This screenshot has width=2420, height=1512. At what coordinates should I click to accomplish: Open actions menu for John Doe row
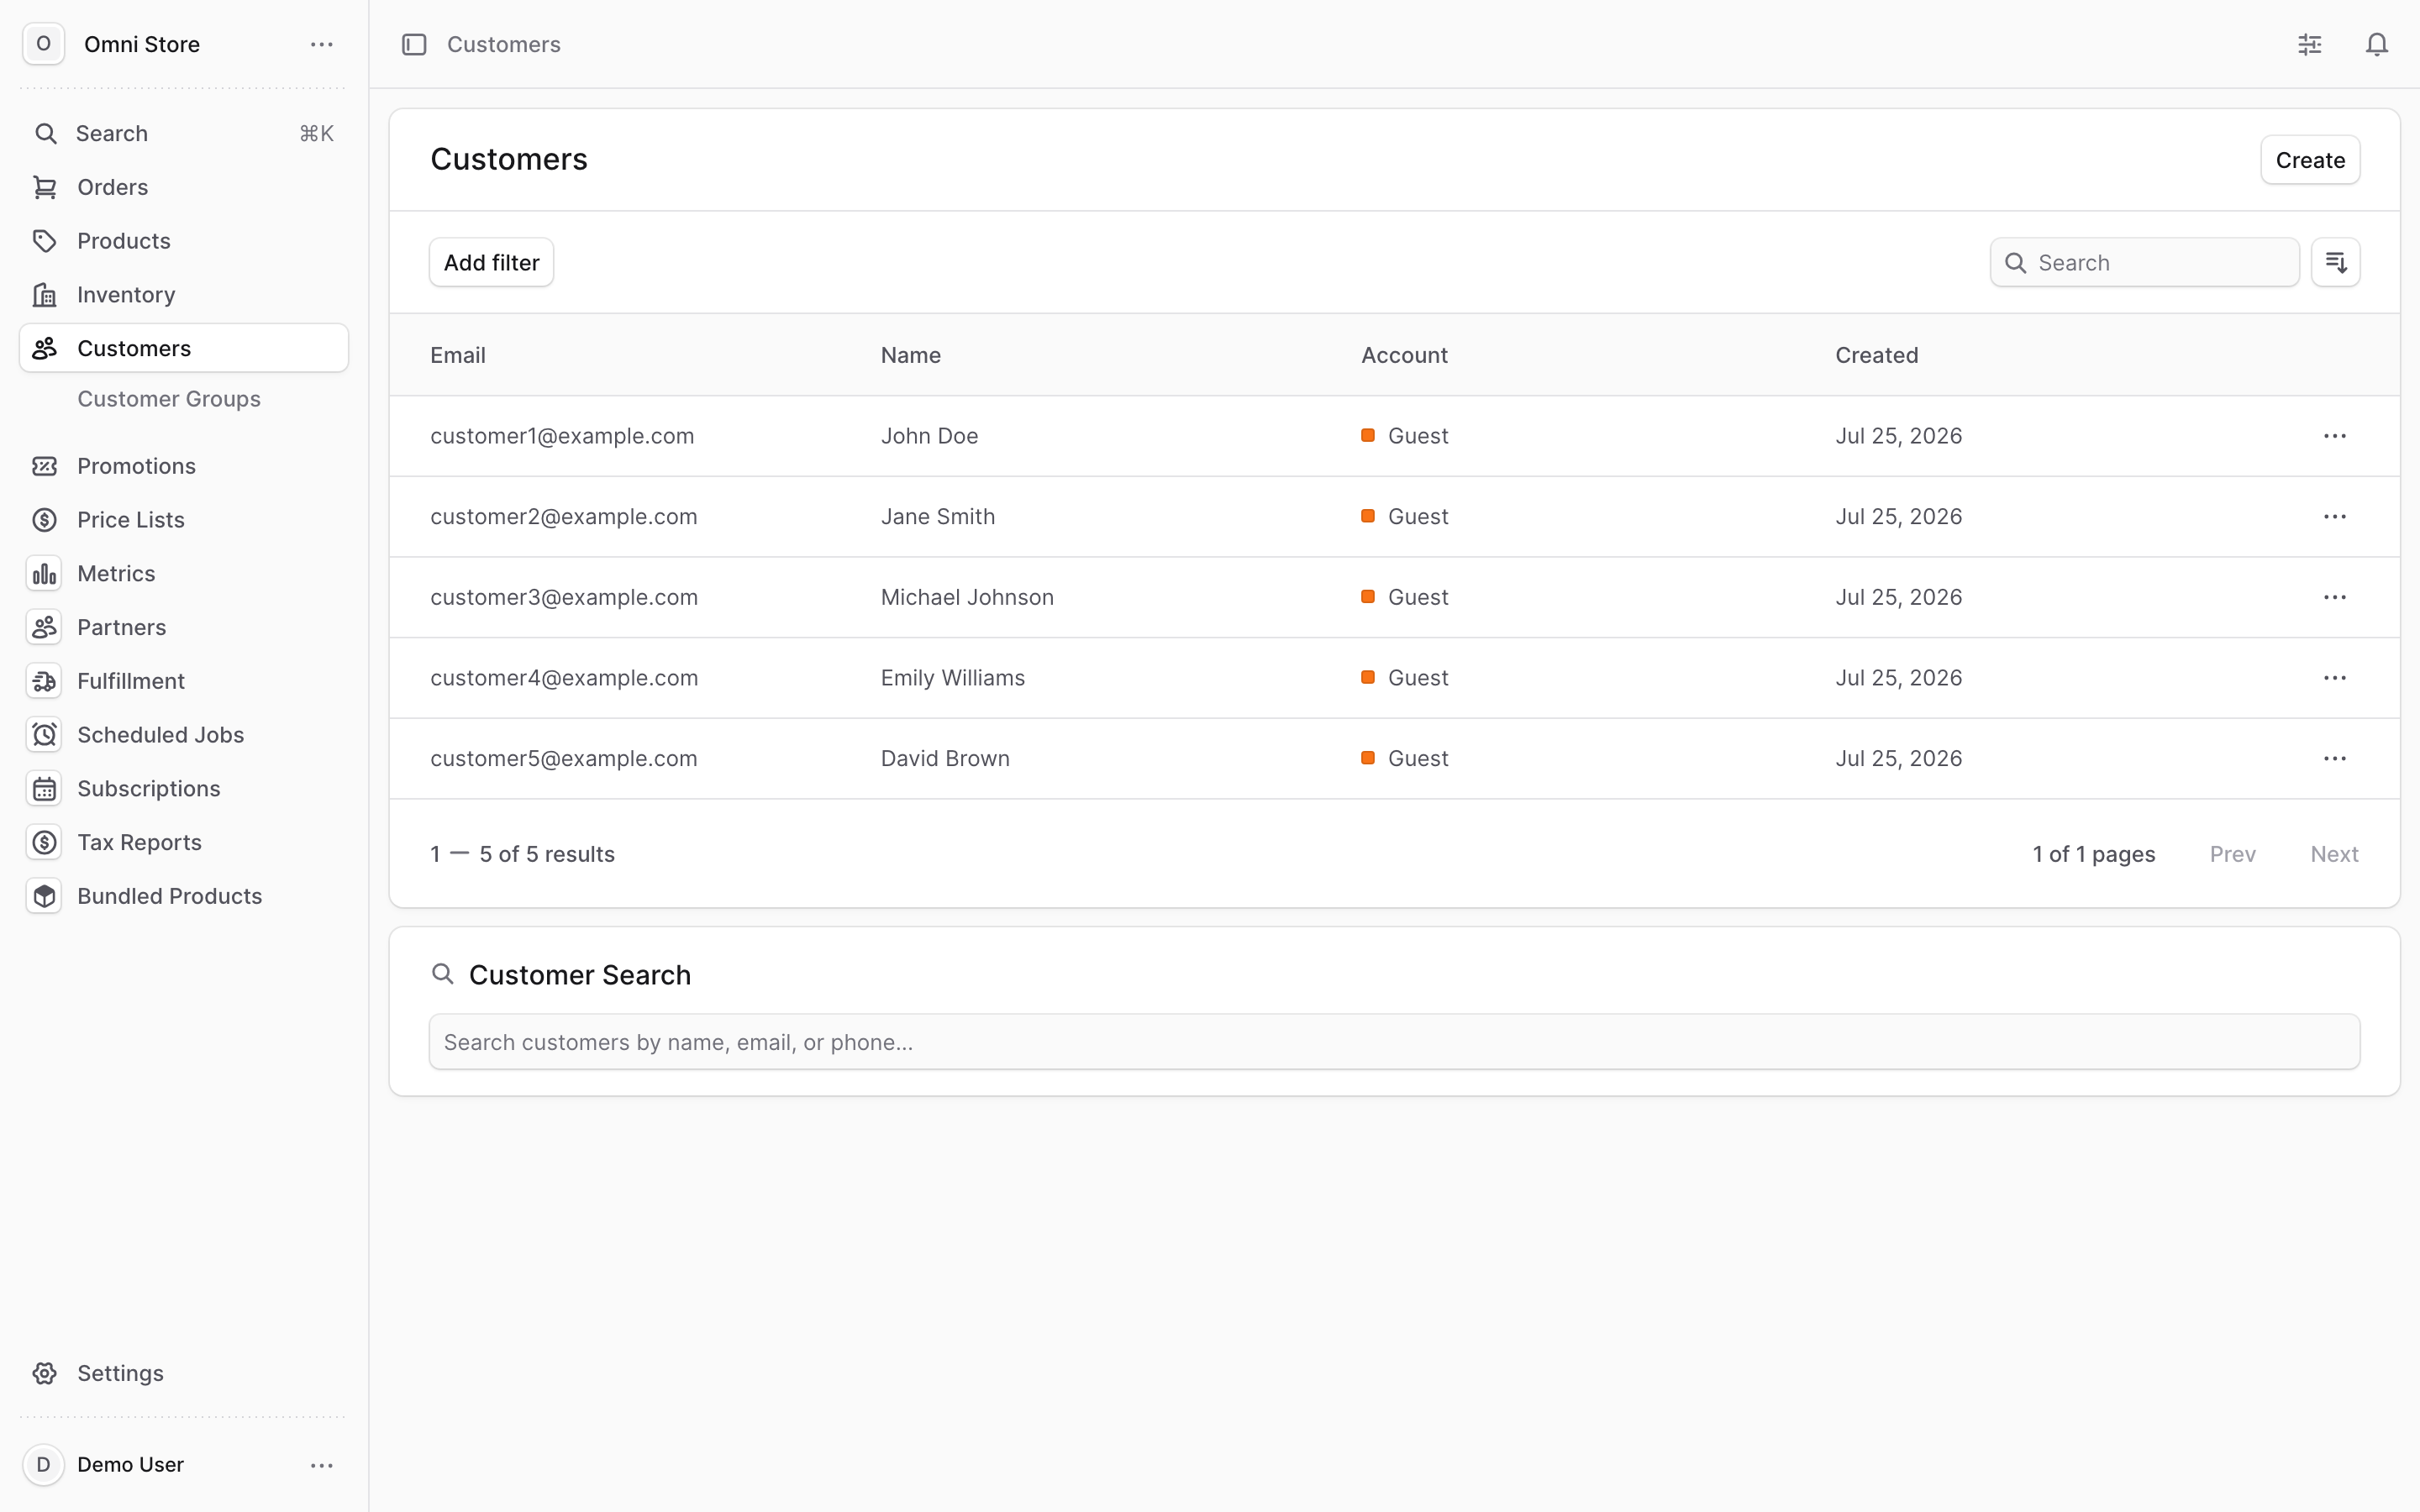pyautogui.click(x=2335, y=436)
